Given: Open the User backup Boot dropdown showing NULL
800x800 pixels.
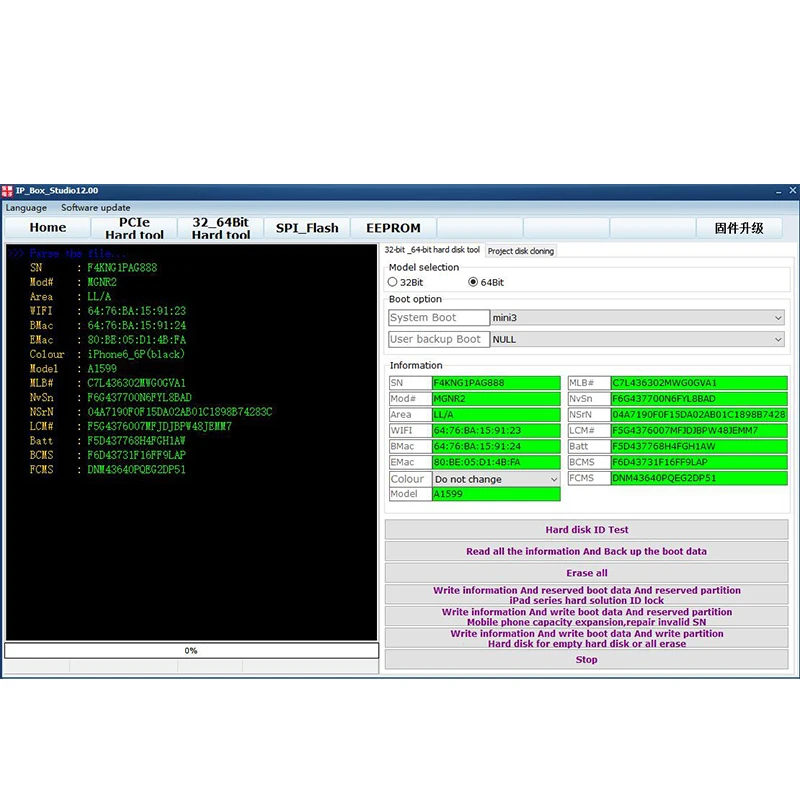Looking at the screenshot, I should coord(637,339).
